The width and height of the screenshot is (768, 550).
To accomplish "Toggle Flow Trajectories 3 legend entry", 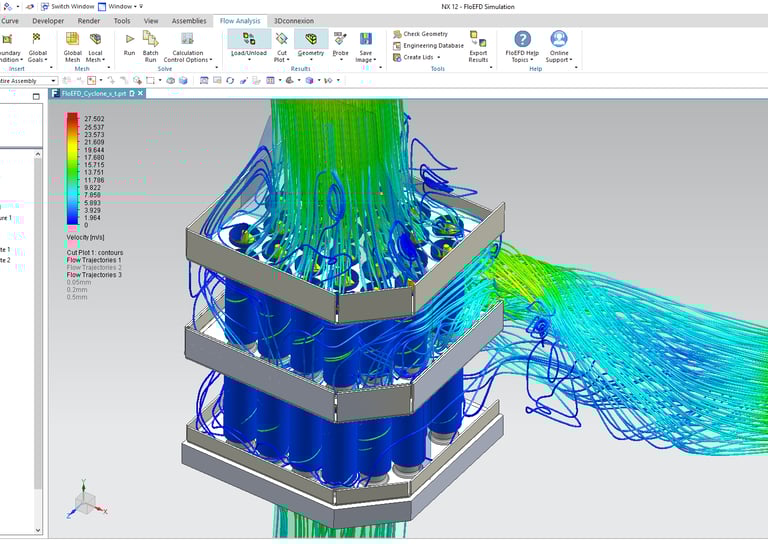I will (x=94, y=275).
